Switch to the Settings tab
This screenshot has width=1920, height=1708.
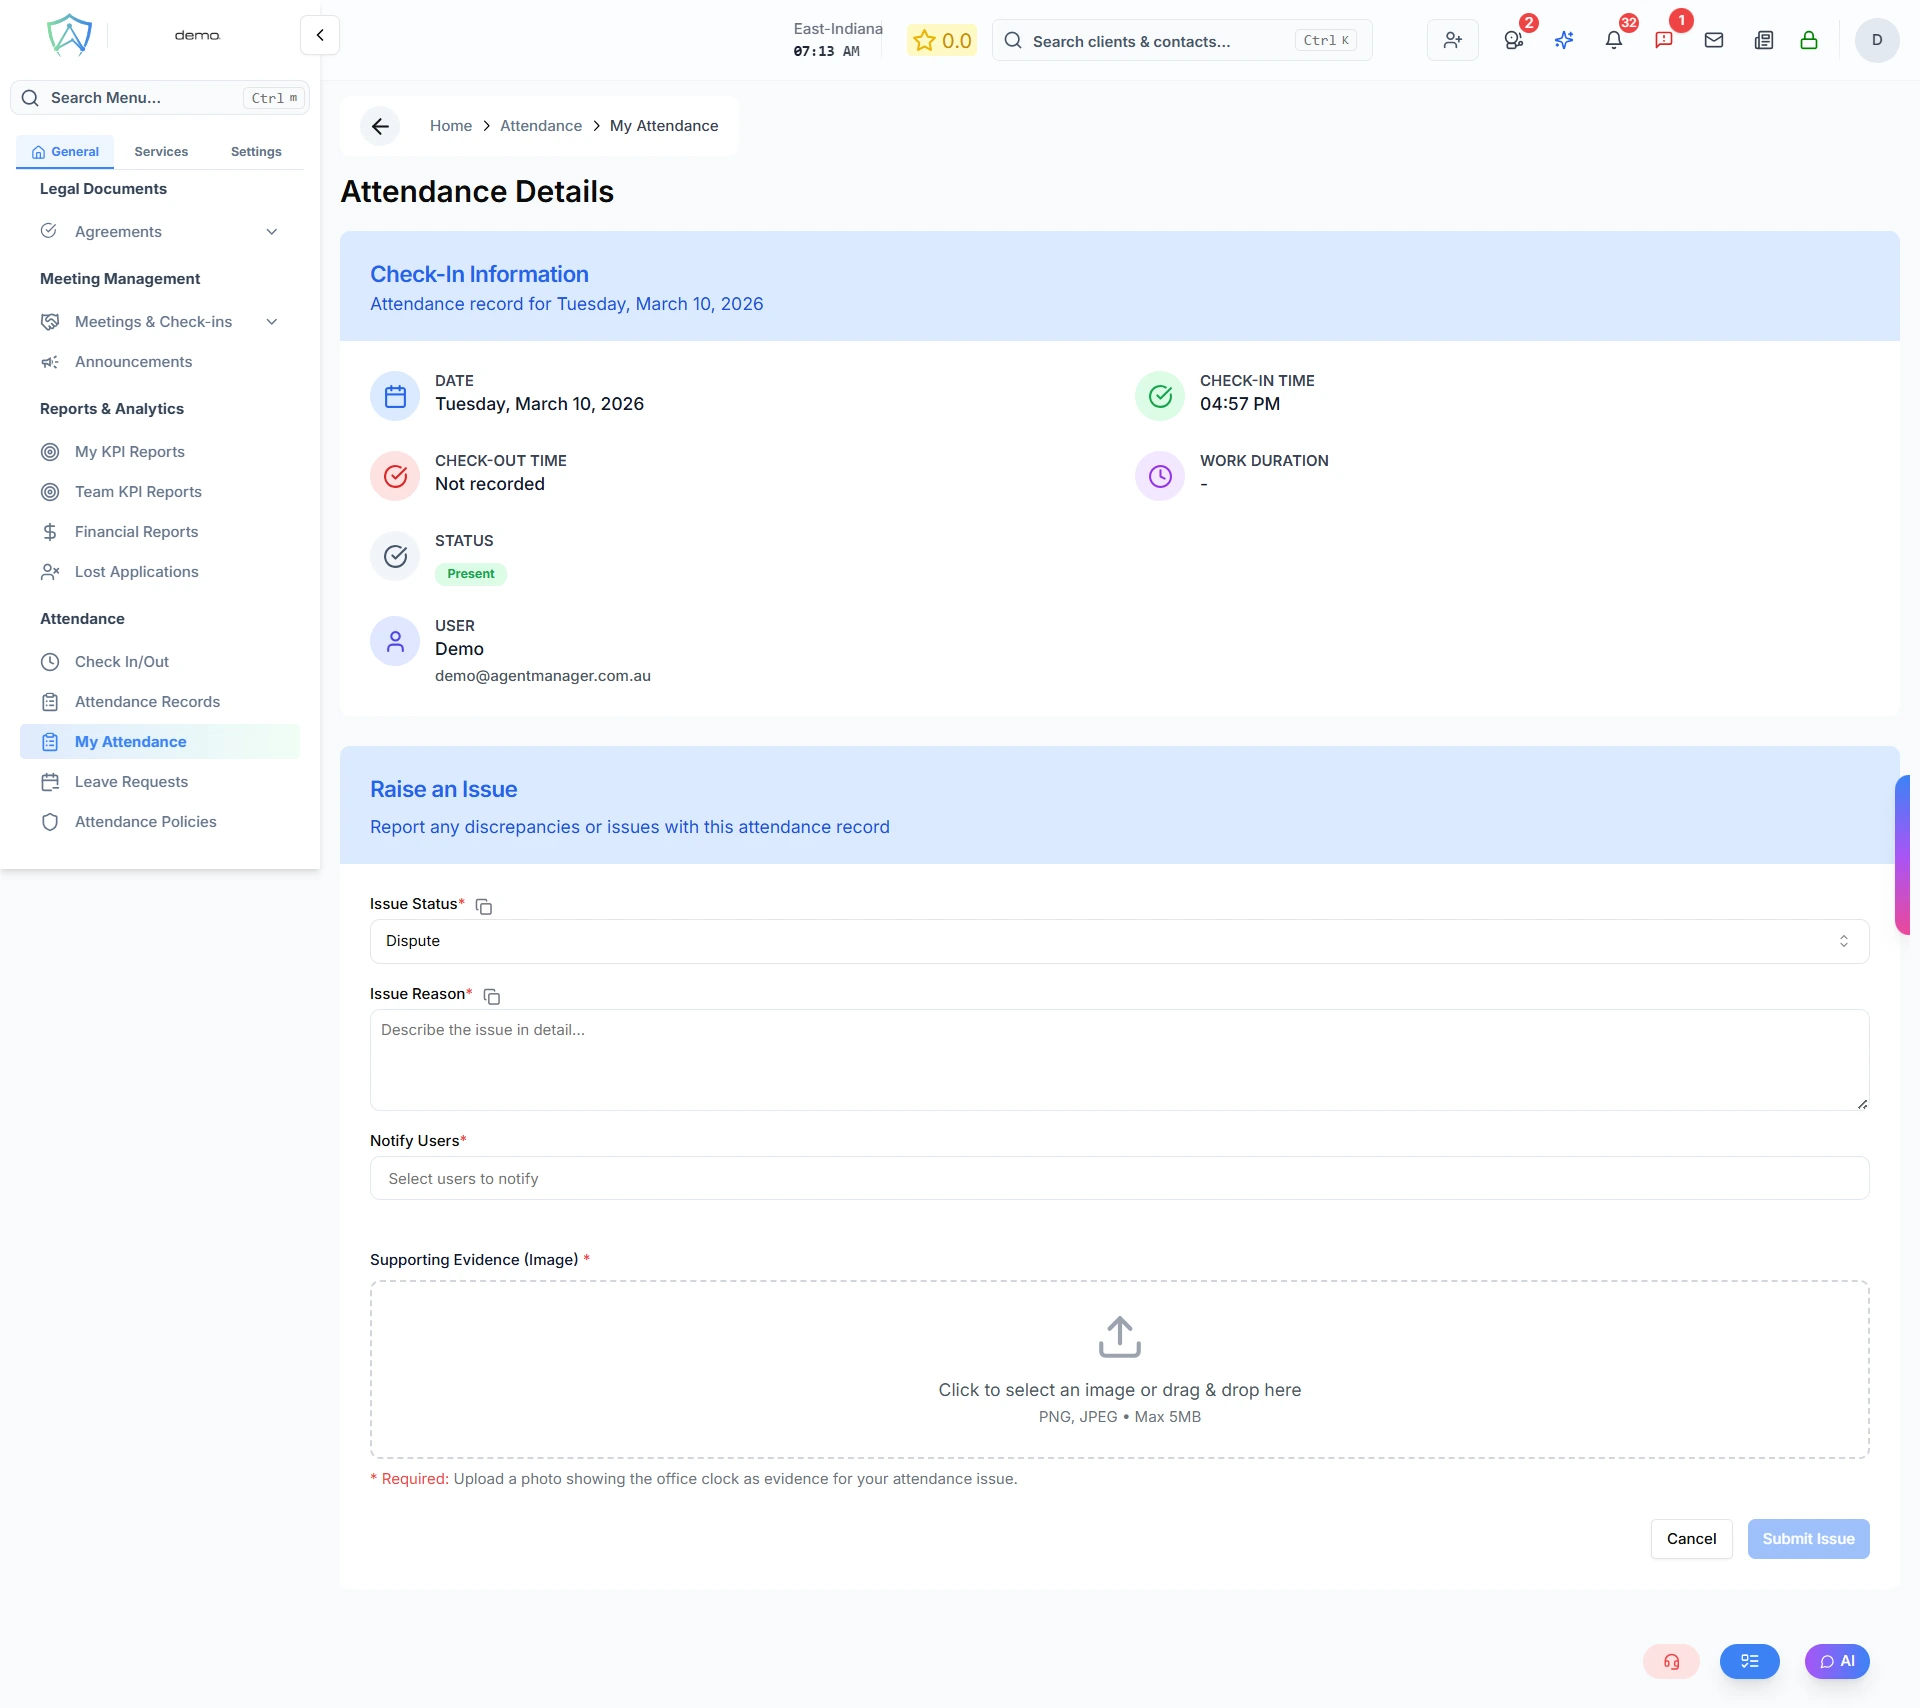(x=256, y=152)
